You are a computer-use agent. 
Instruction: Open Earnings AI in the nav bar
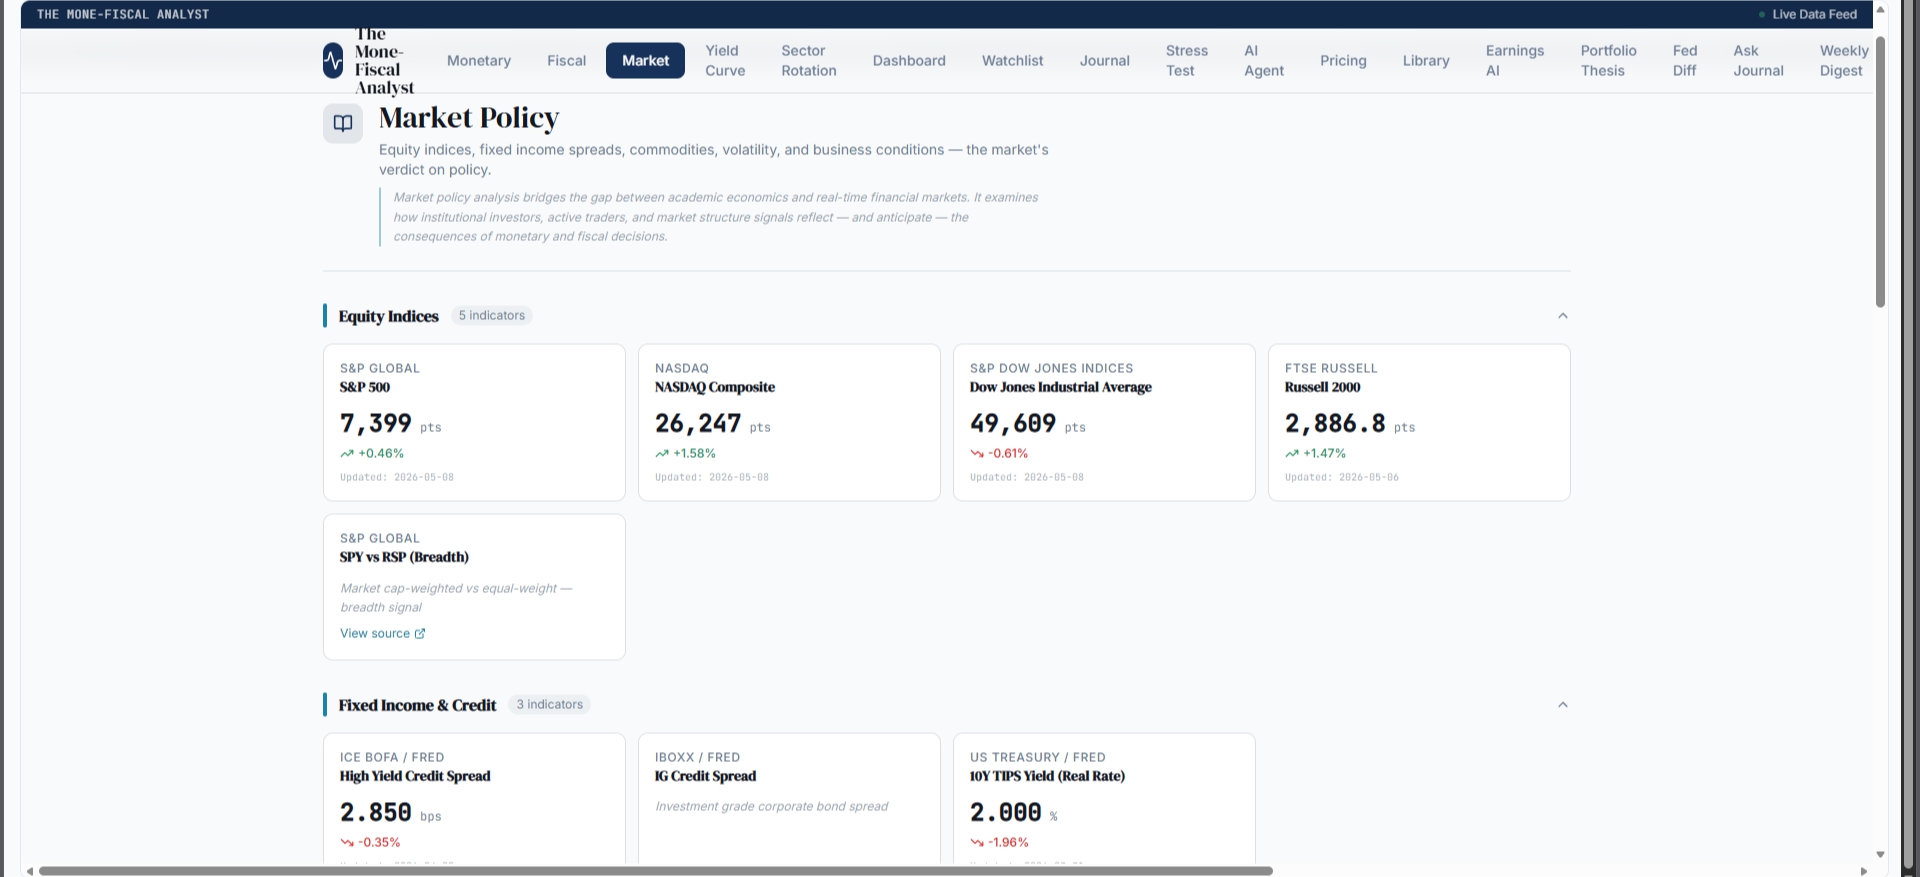[x=1515, y=61]
